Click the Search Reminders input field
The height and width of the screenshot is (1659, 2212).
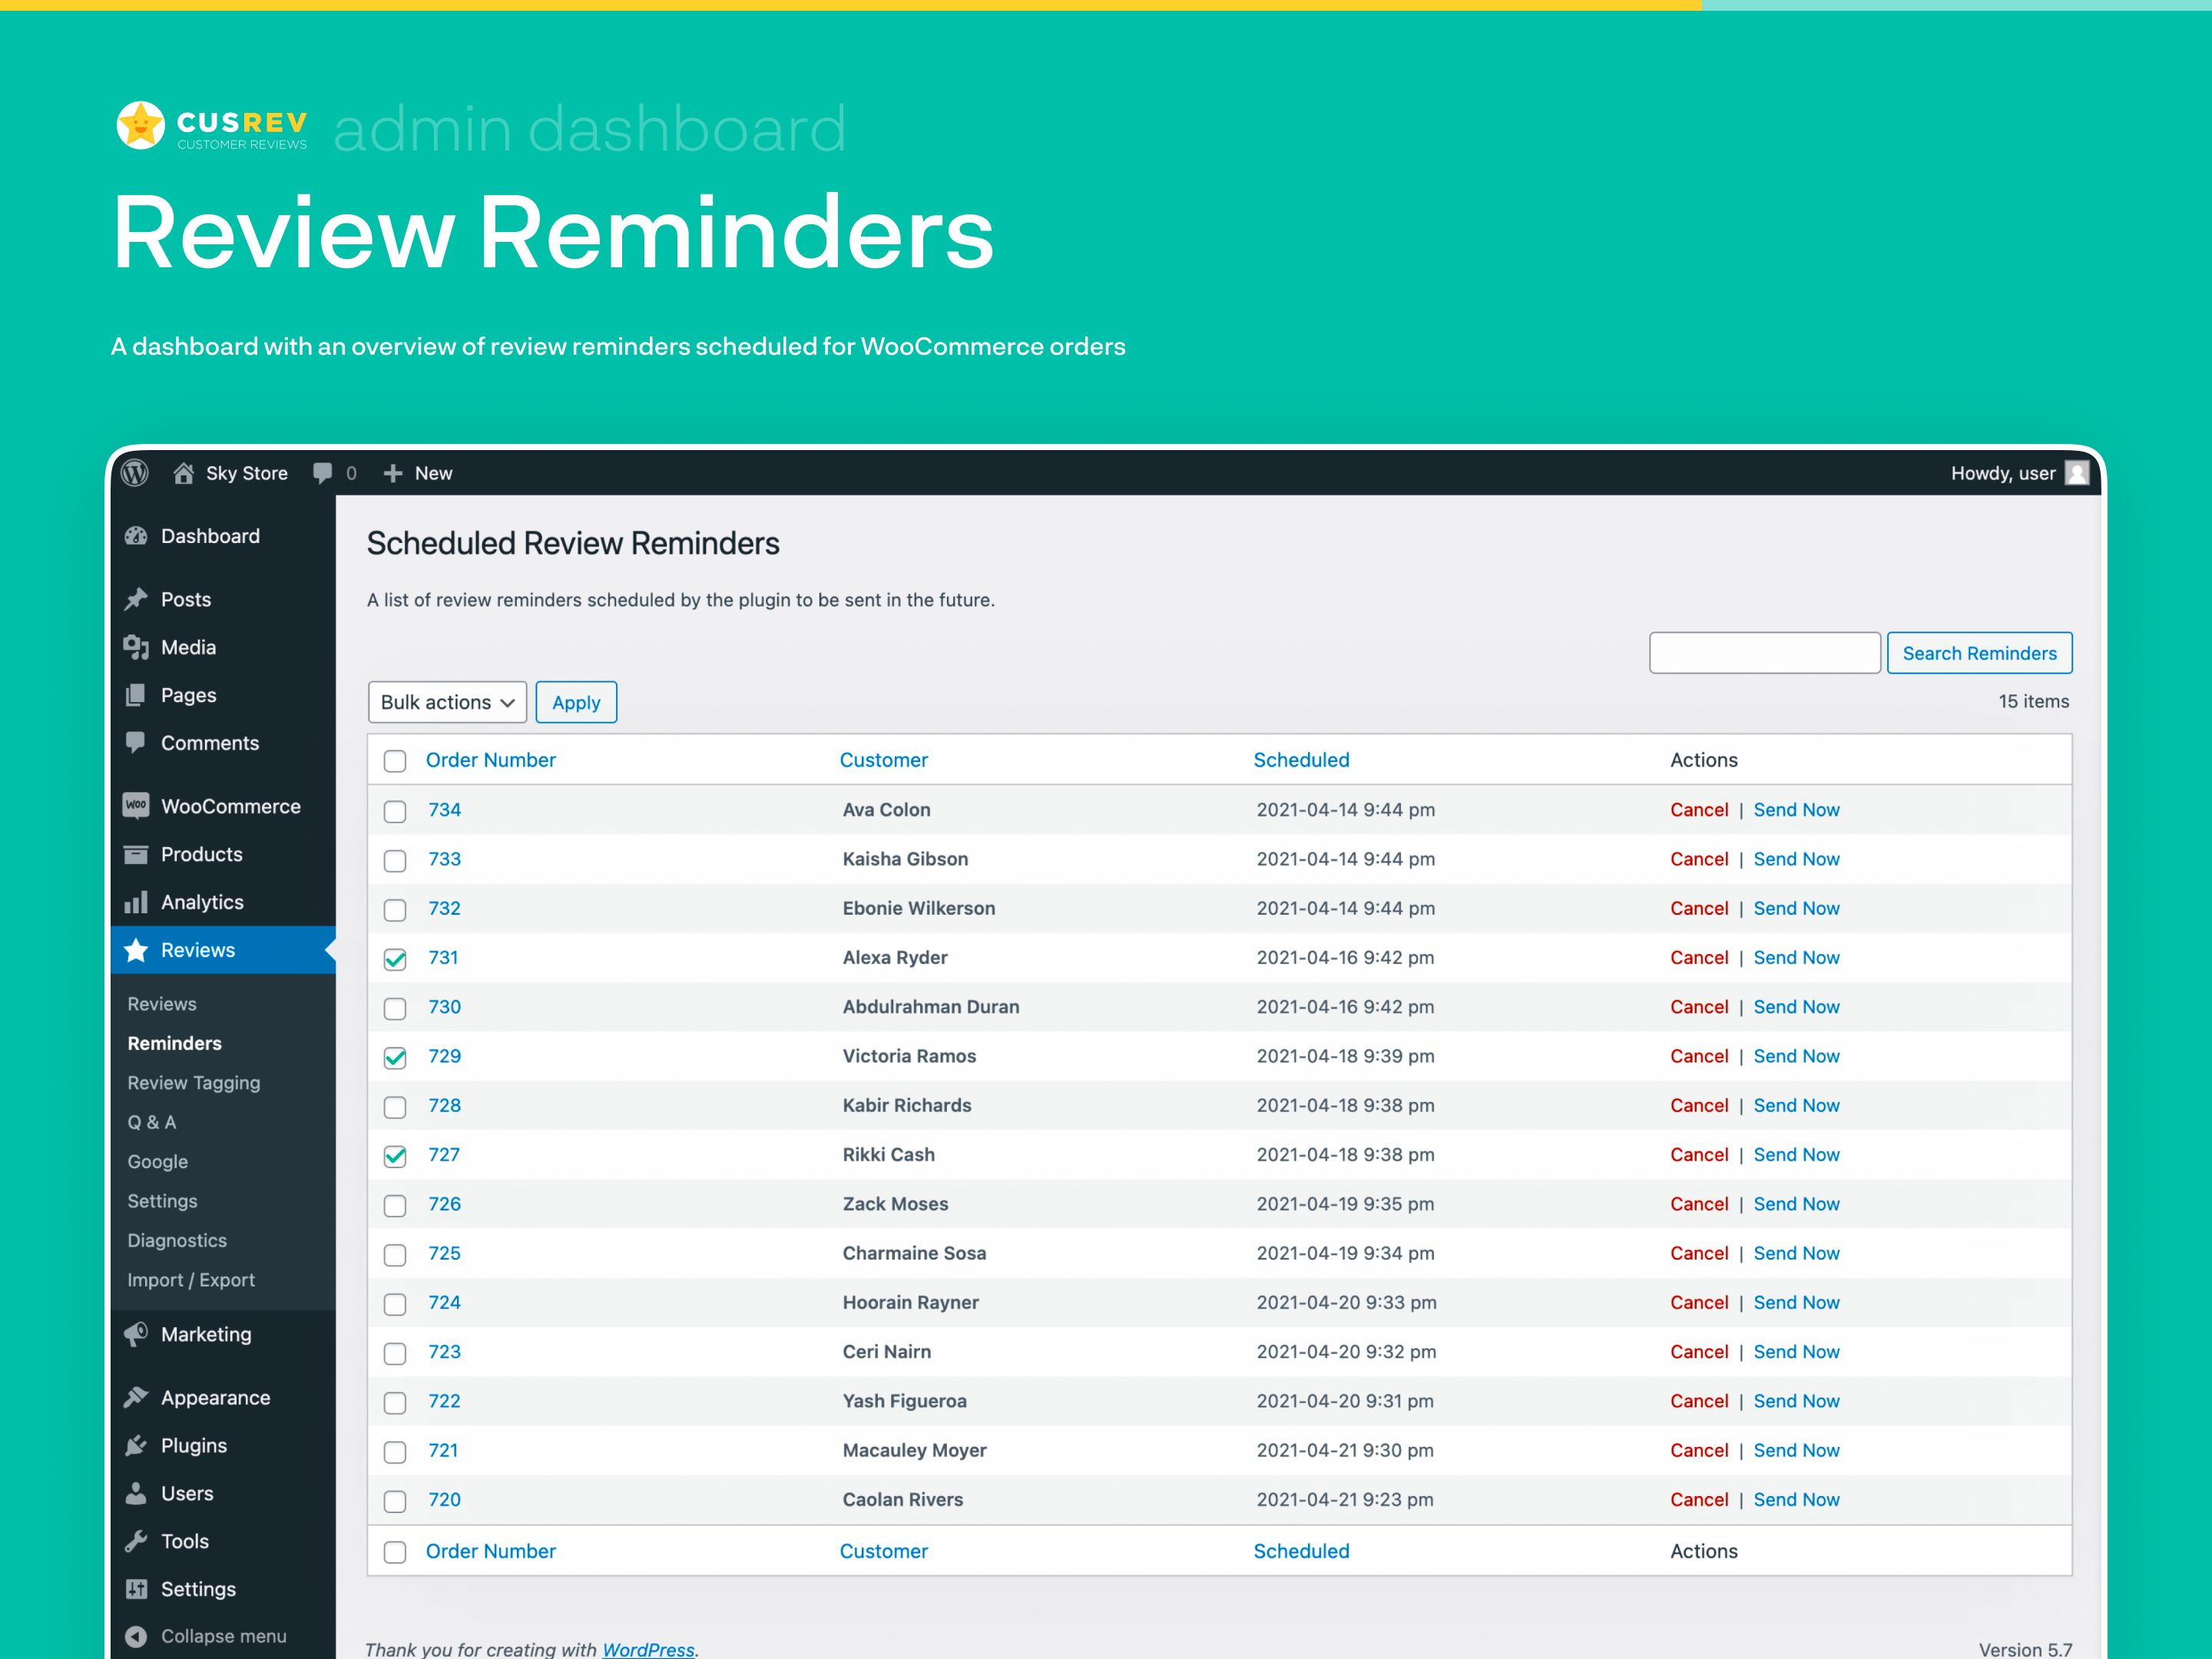coord(1763,654)
